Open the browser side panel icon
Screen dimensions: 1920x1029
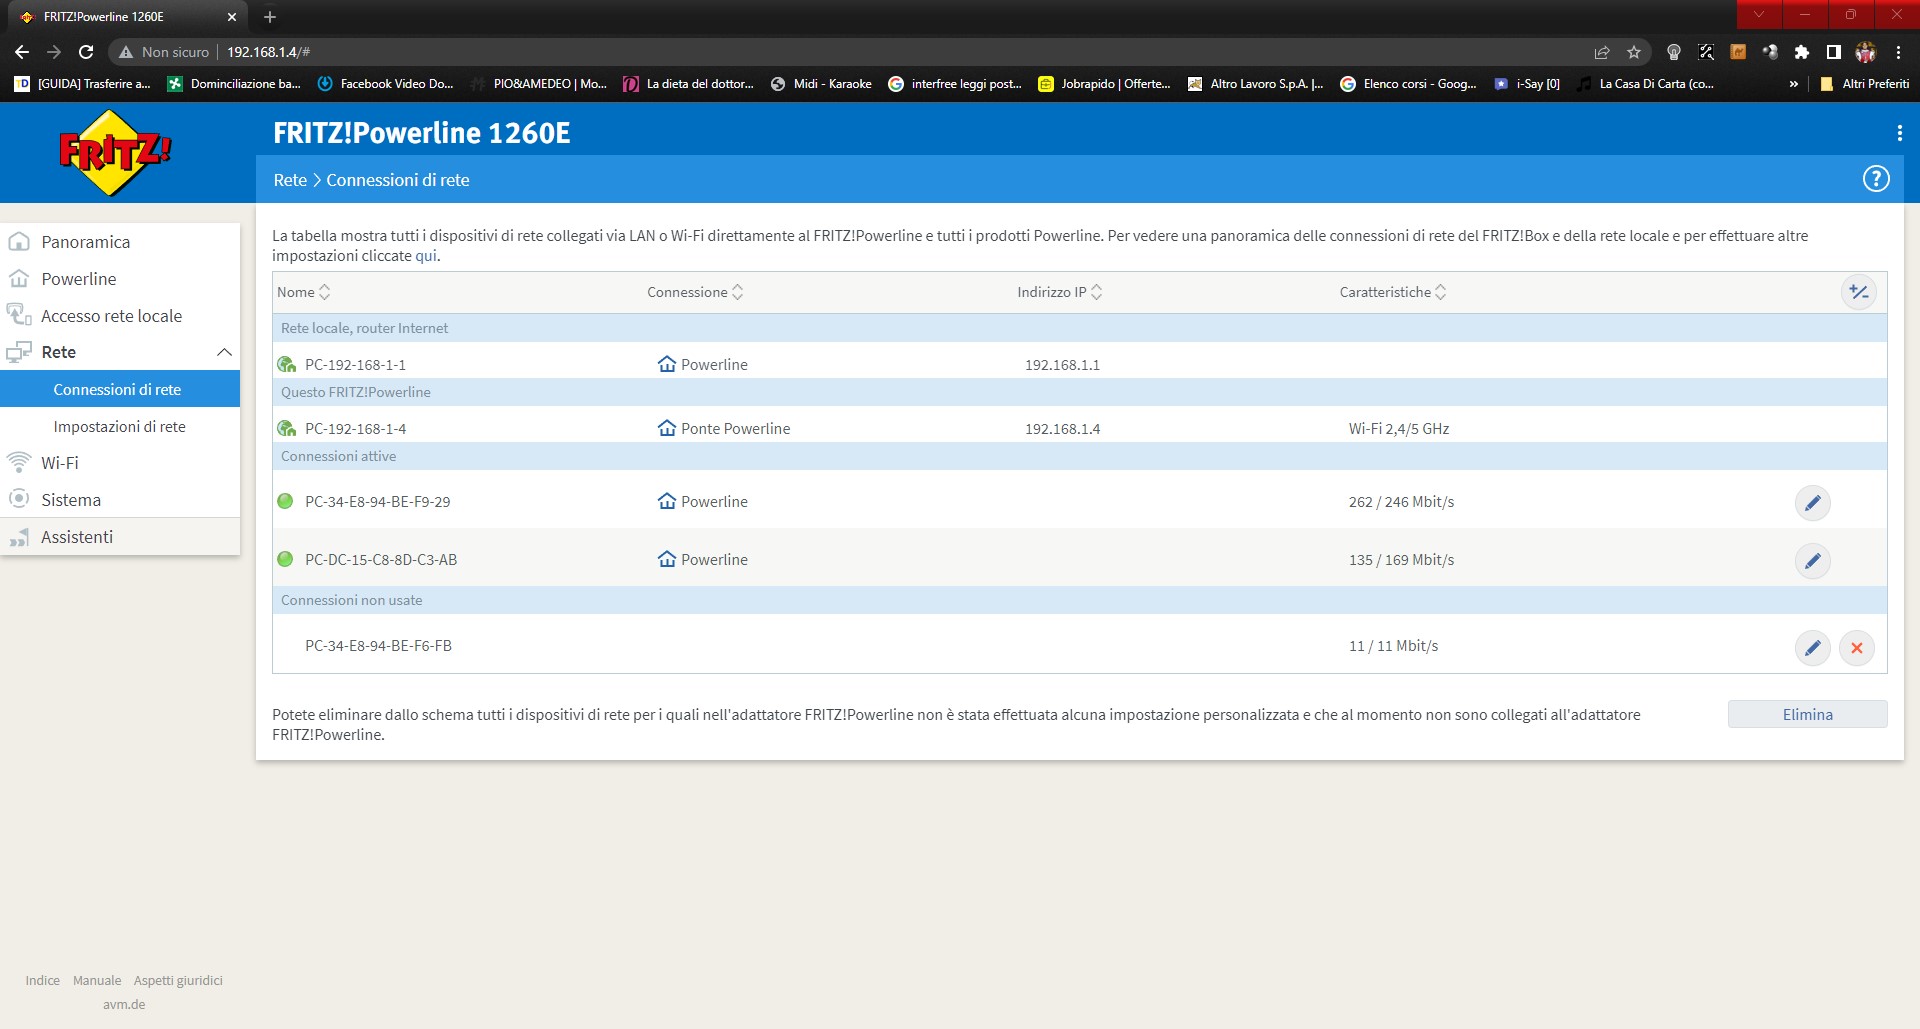pyautogui.click(x=1834, y=52)
